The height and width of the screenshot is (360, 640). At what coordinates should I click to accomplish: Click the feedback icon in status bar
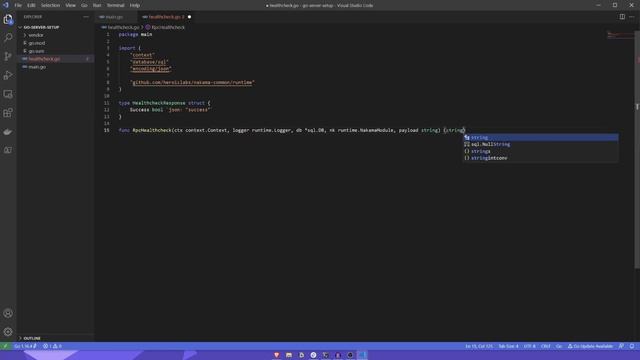[x=621, y=346]
